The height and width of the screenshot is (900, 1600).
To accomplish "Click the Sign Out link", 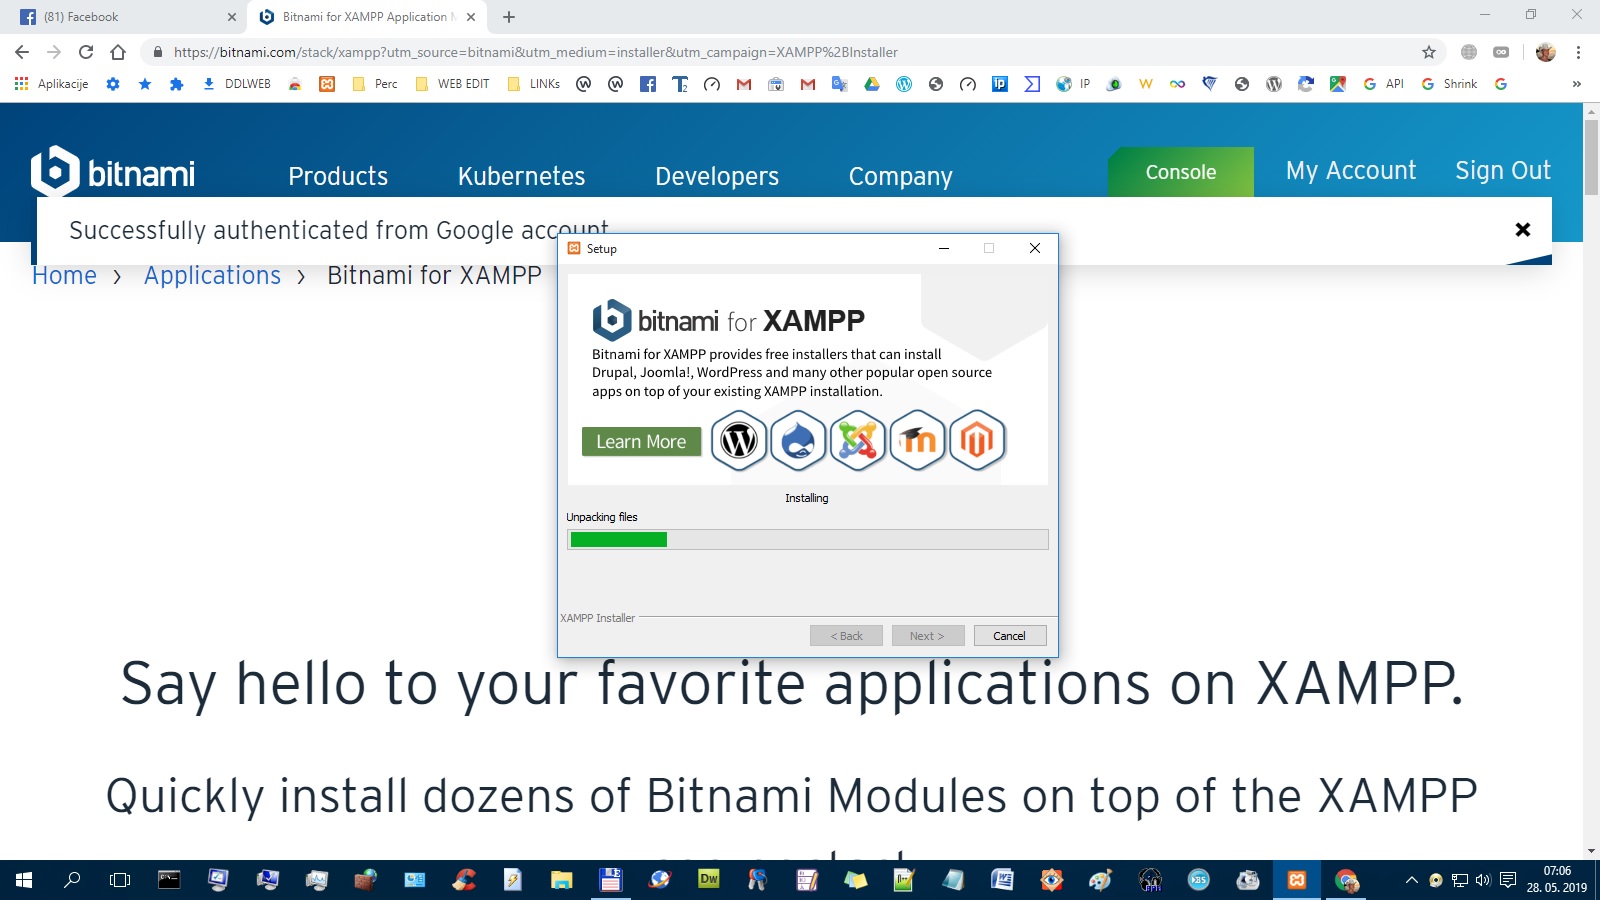I will pos(1503,170).
